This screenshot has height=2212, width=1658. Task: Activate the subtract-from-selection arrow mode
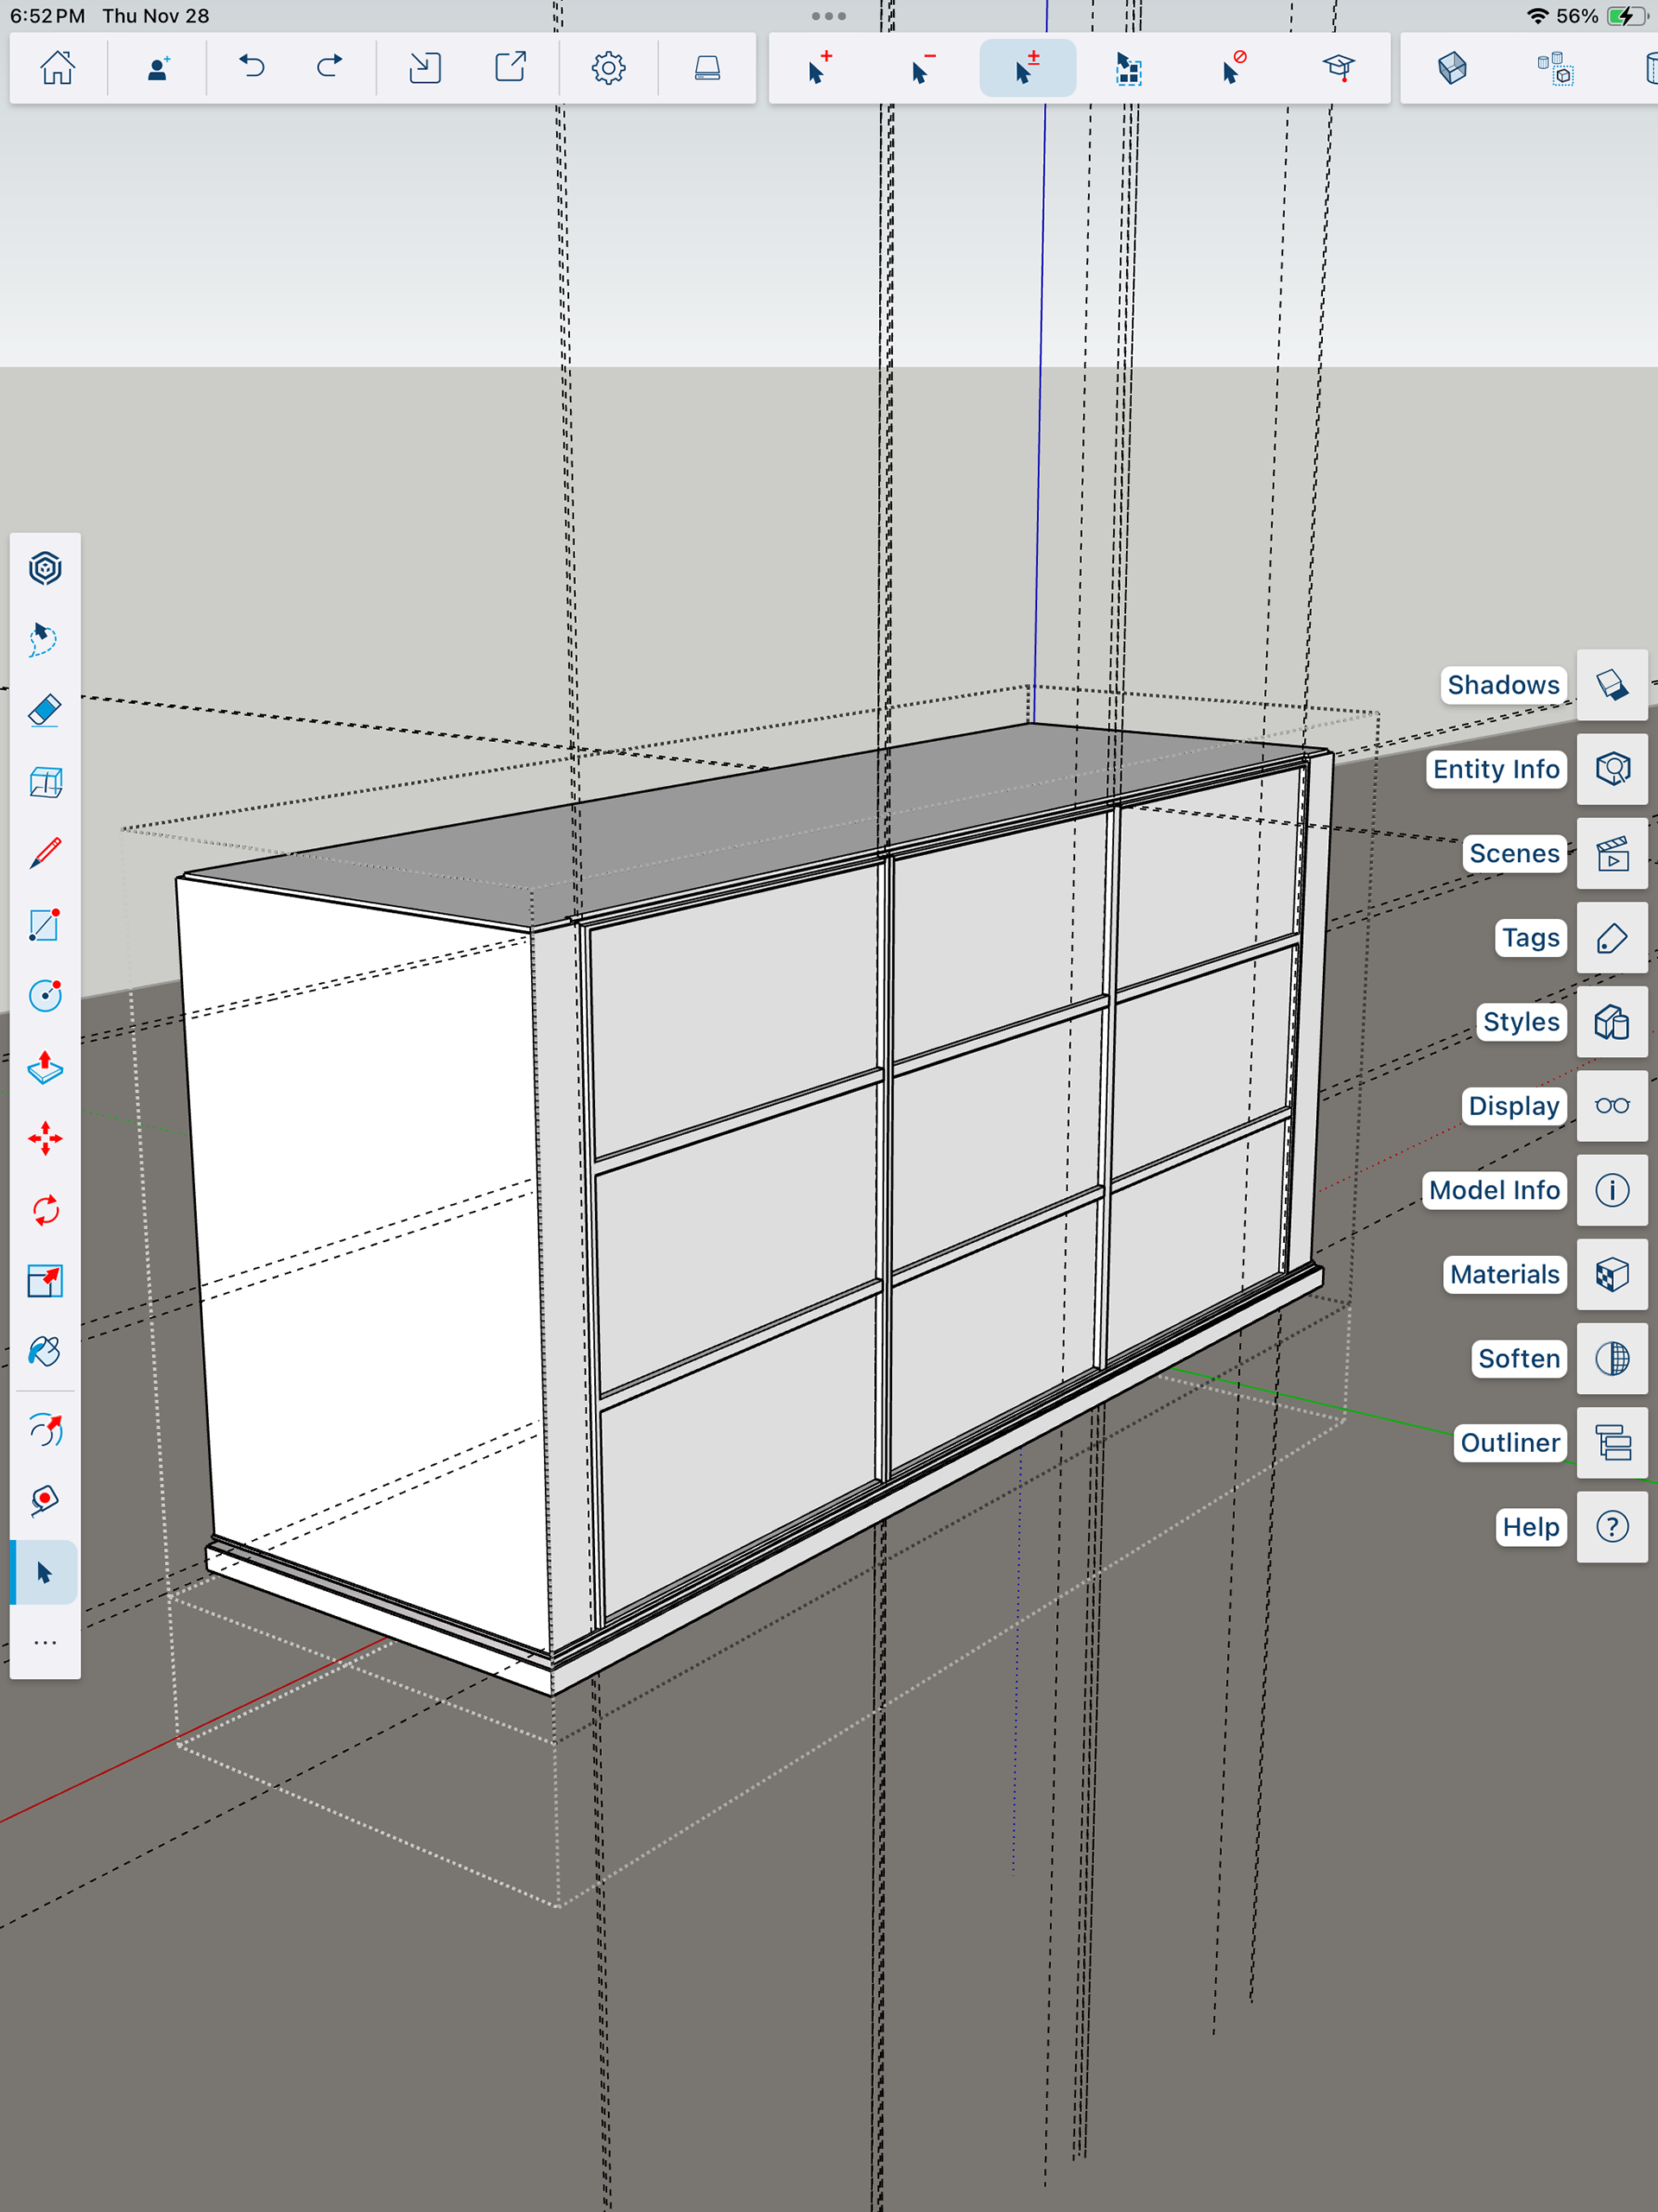(922, 68)
